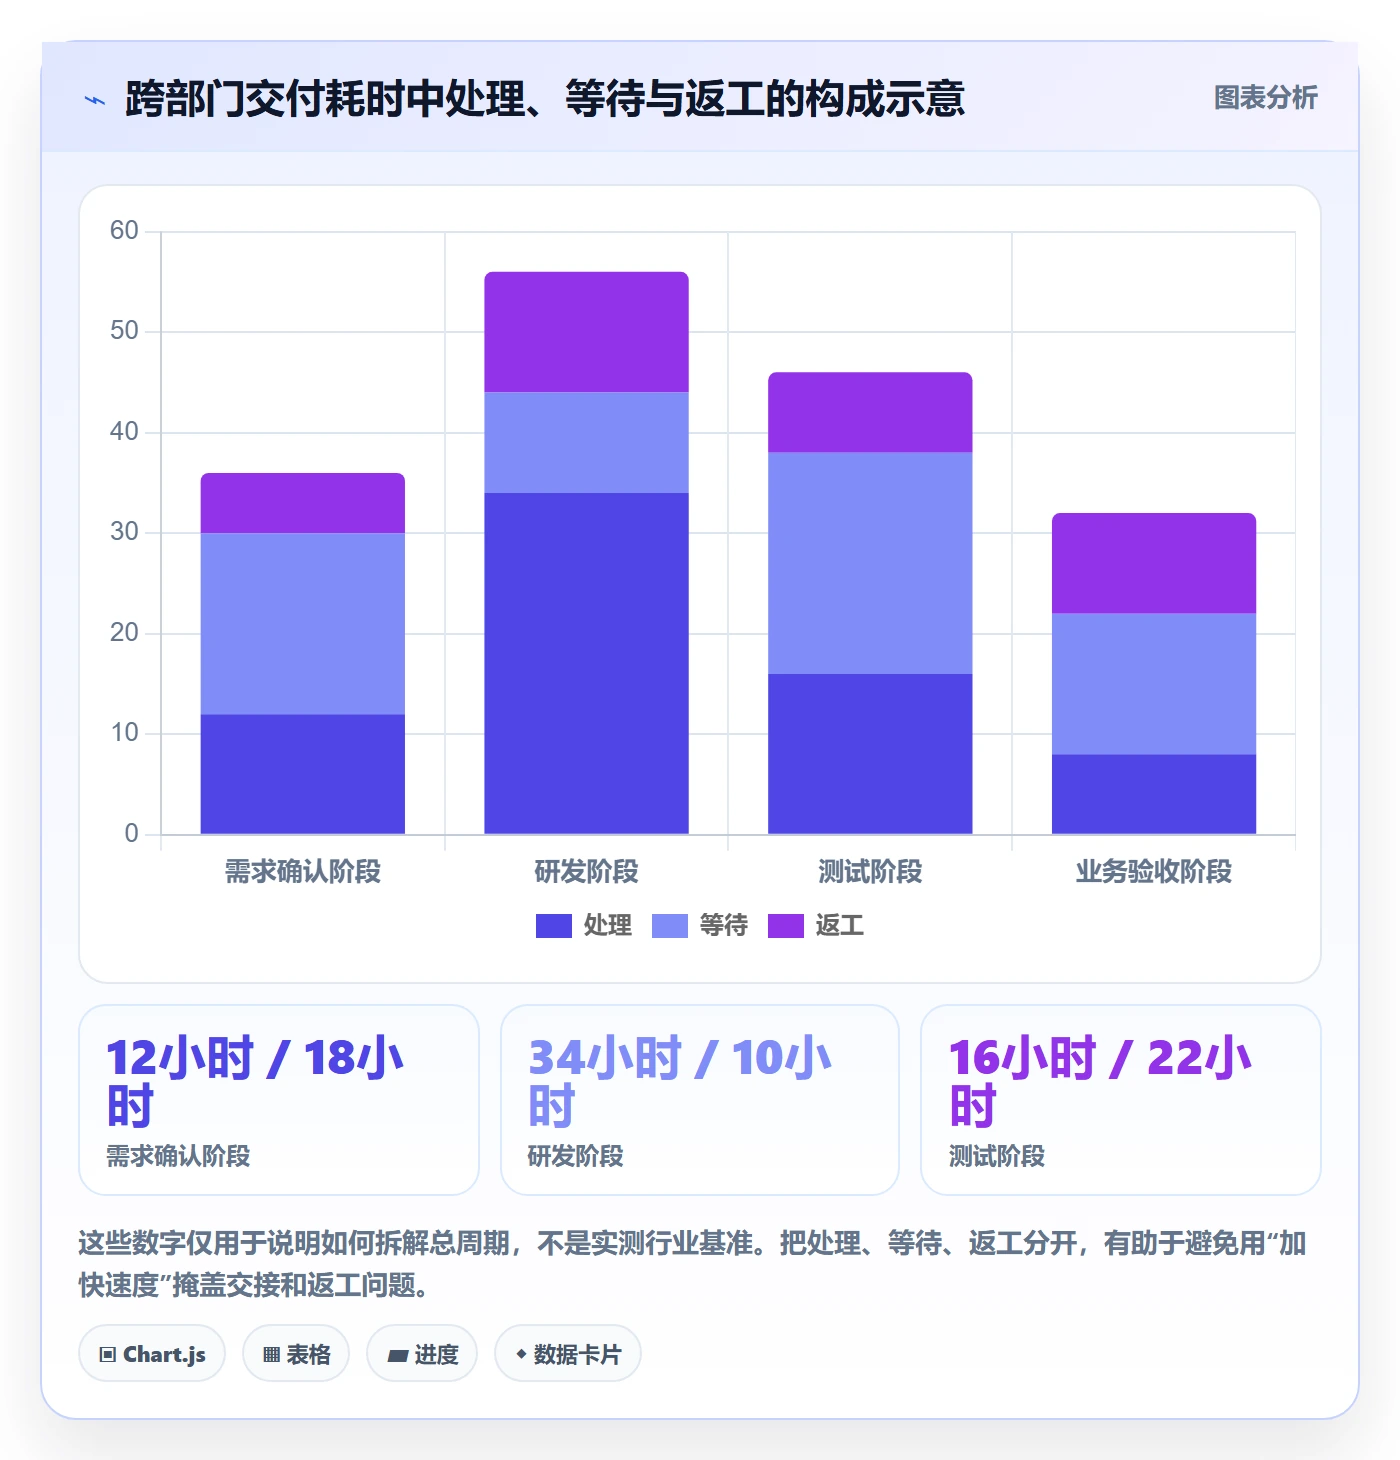Click the 测试阶段 bar's dark-blue 处理 segment
Screen dimensions: 1400x1460
coord(870,754)
